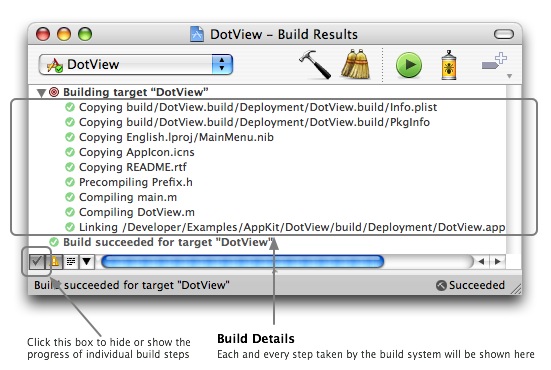Click the scroll left arrow
Image resolution: width=551 pixels, height=370 pixels.
tap(481, 261)
